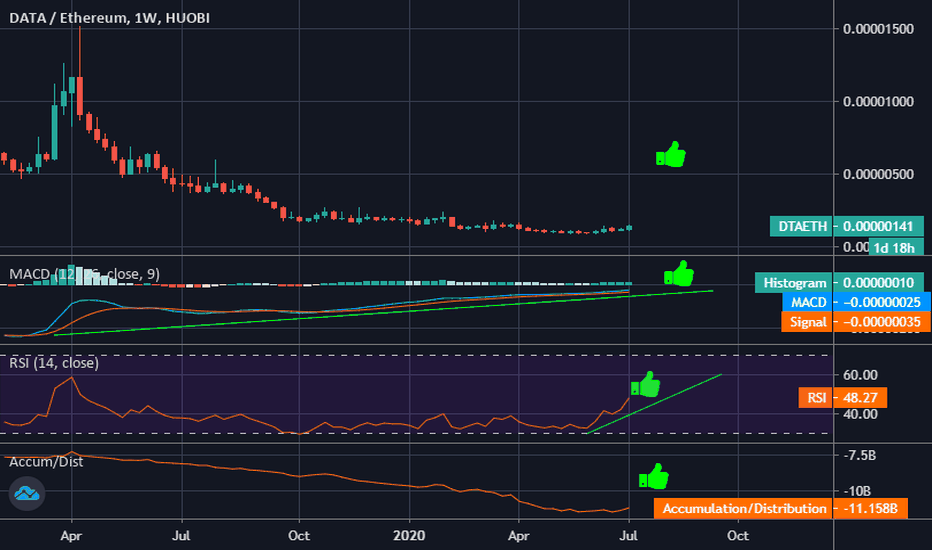Click the -10B axis level
This screenshot has width=932, height=550.
858,491
